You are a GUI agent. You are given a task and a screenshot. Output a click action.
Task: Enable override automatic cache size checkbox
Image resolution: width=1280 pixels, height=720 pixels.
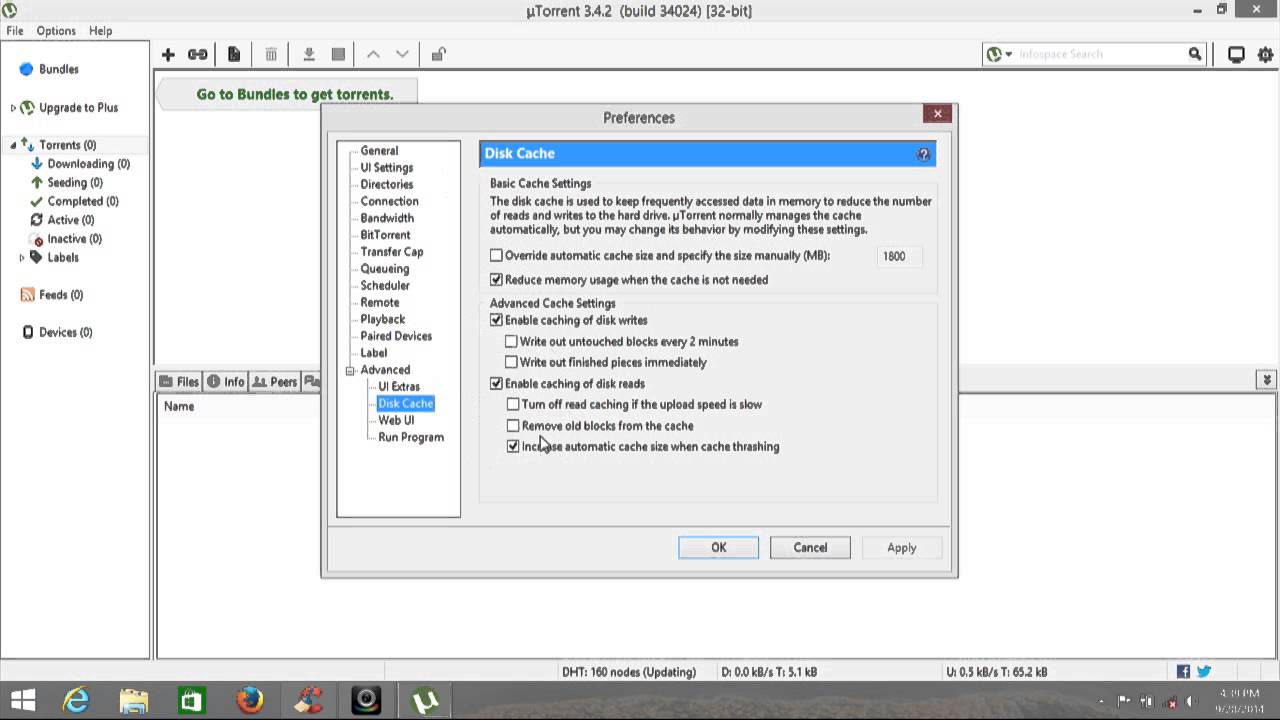point(496,256)
